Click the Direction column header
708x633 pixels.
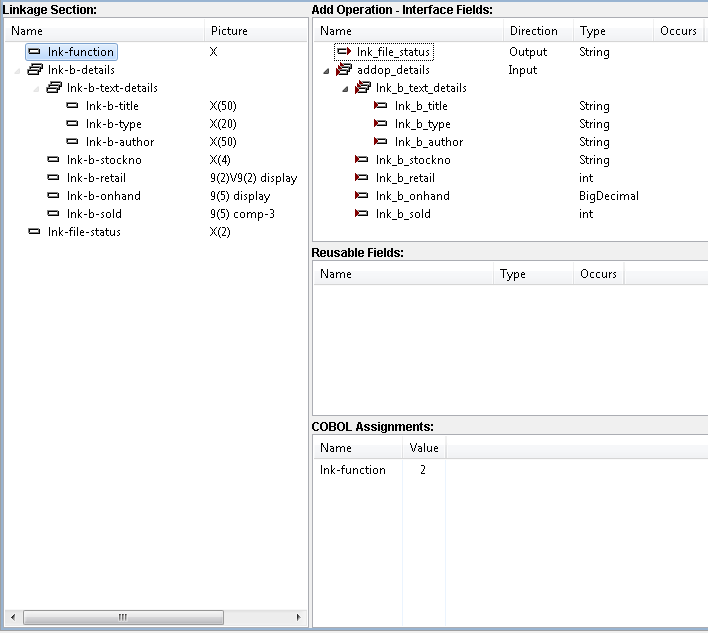click(533, 31)
